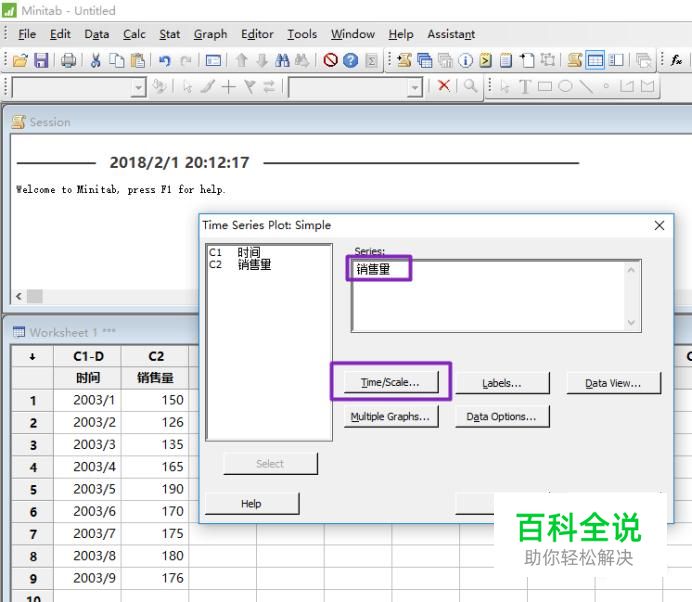
Task: Open the second toolbar combo box dropdown
Action: pyautogui.click(x=414, y=87)
